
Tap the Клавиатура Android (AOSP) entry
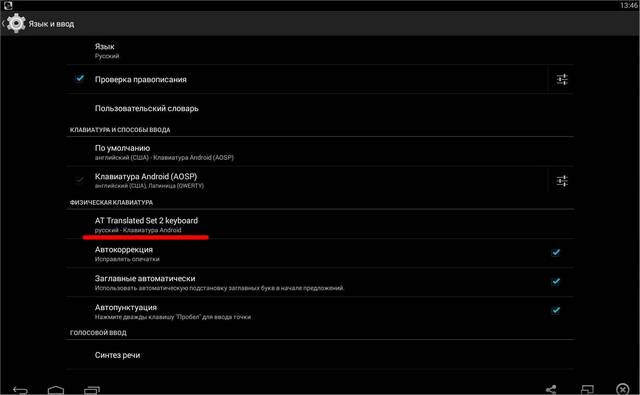pos(307,181)
